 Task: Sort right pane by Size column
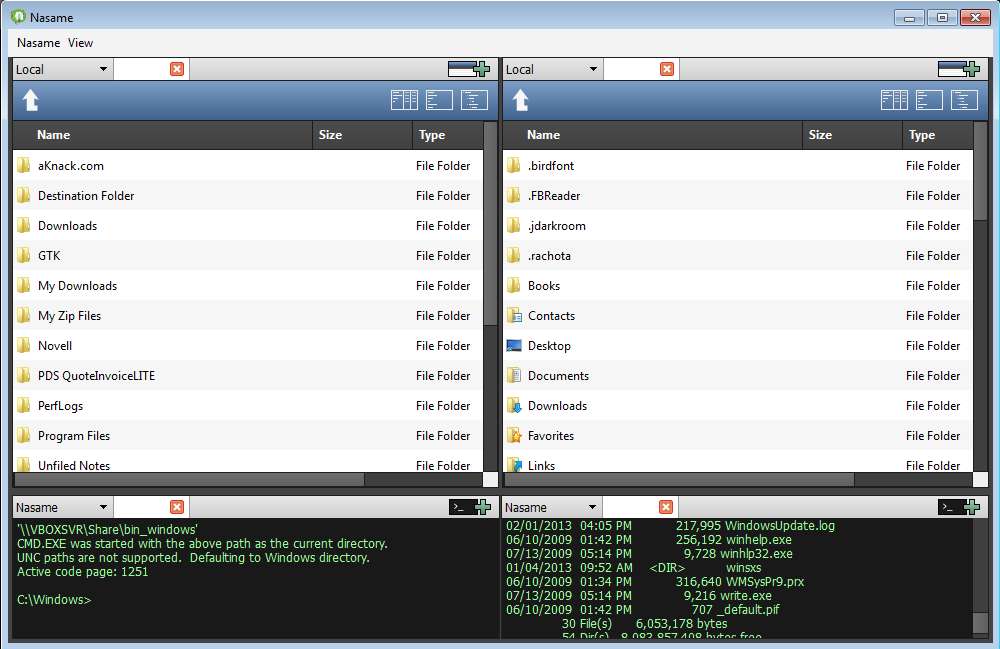tap(852, 135)
